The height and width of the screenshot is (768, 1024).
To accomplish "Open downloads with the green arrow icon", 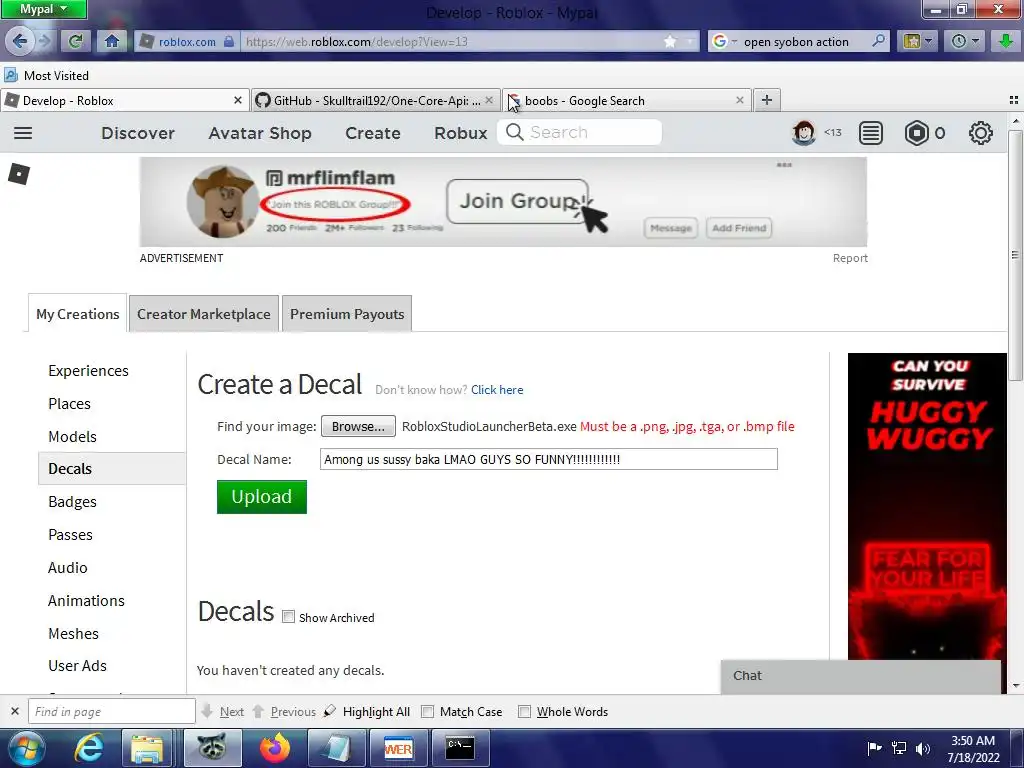I will tap(1006, 41).
